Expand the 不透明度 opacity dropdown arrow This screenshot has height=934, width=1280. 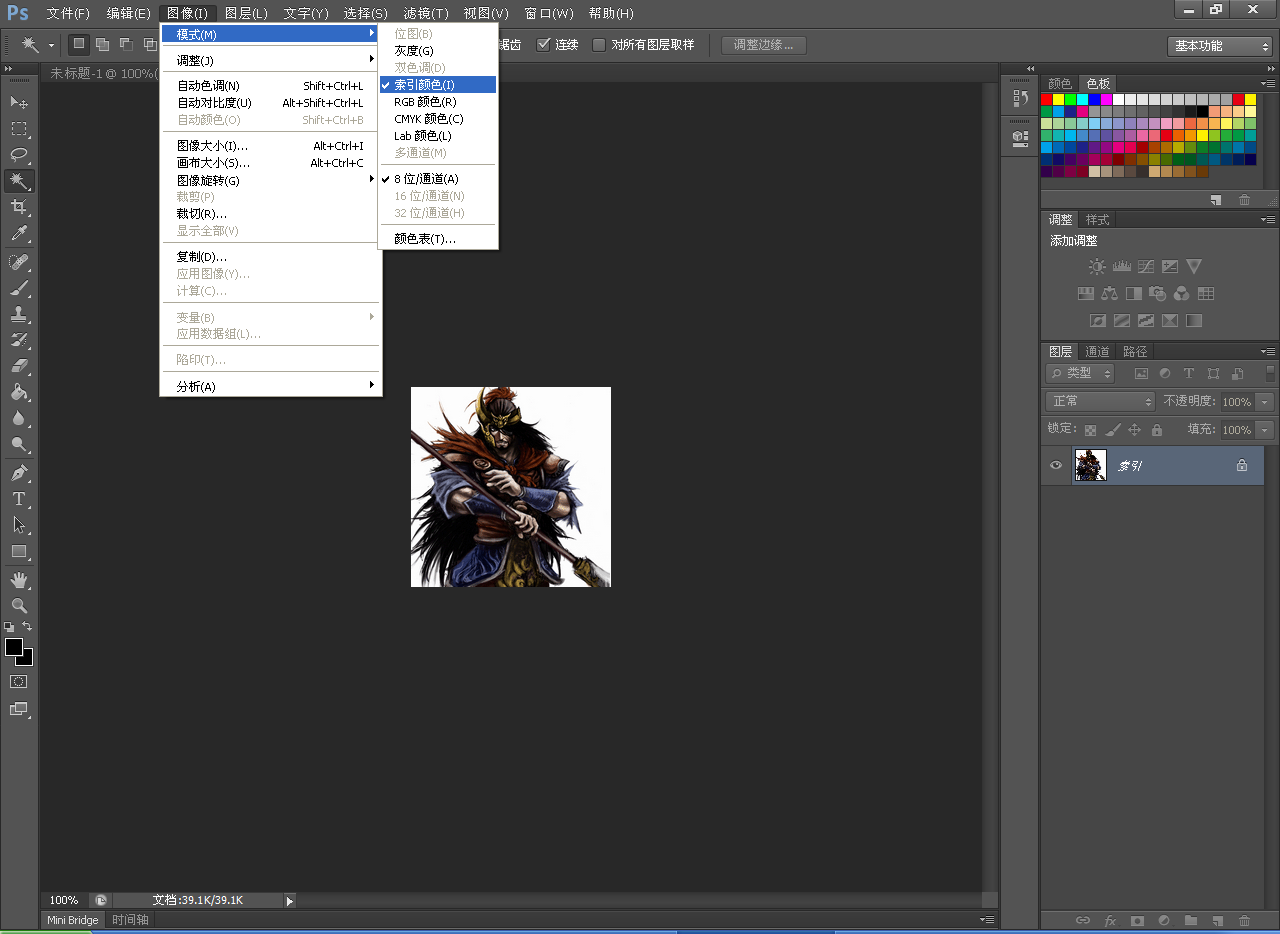(x=1265, y=402)
